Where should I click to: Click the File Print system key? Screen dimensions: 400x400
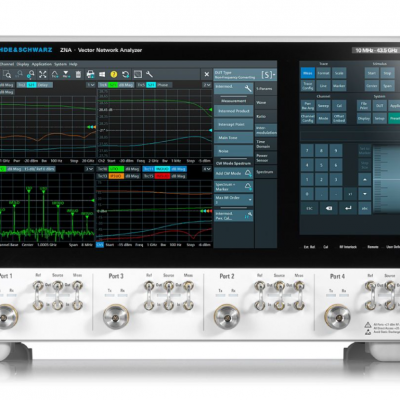(x=364, y=106)
